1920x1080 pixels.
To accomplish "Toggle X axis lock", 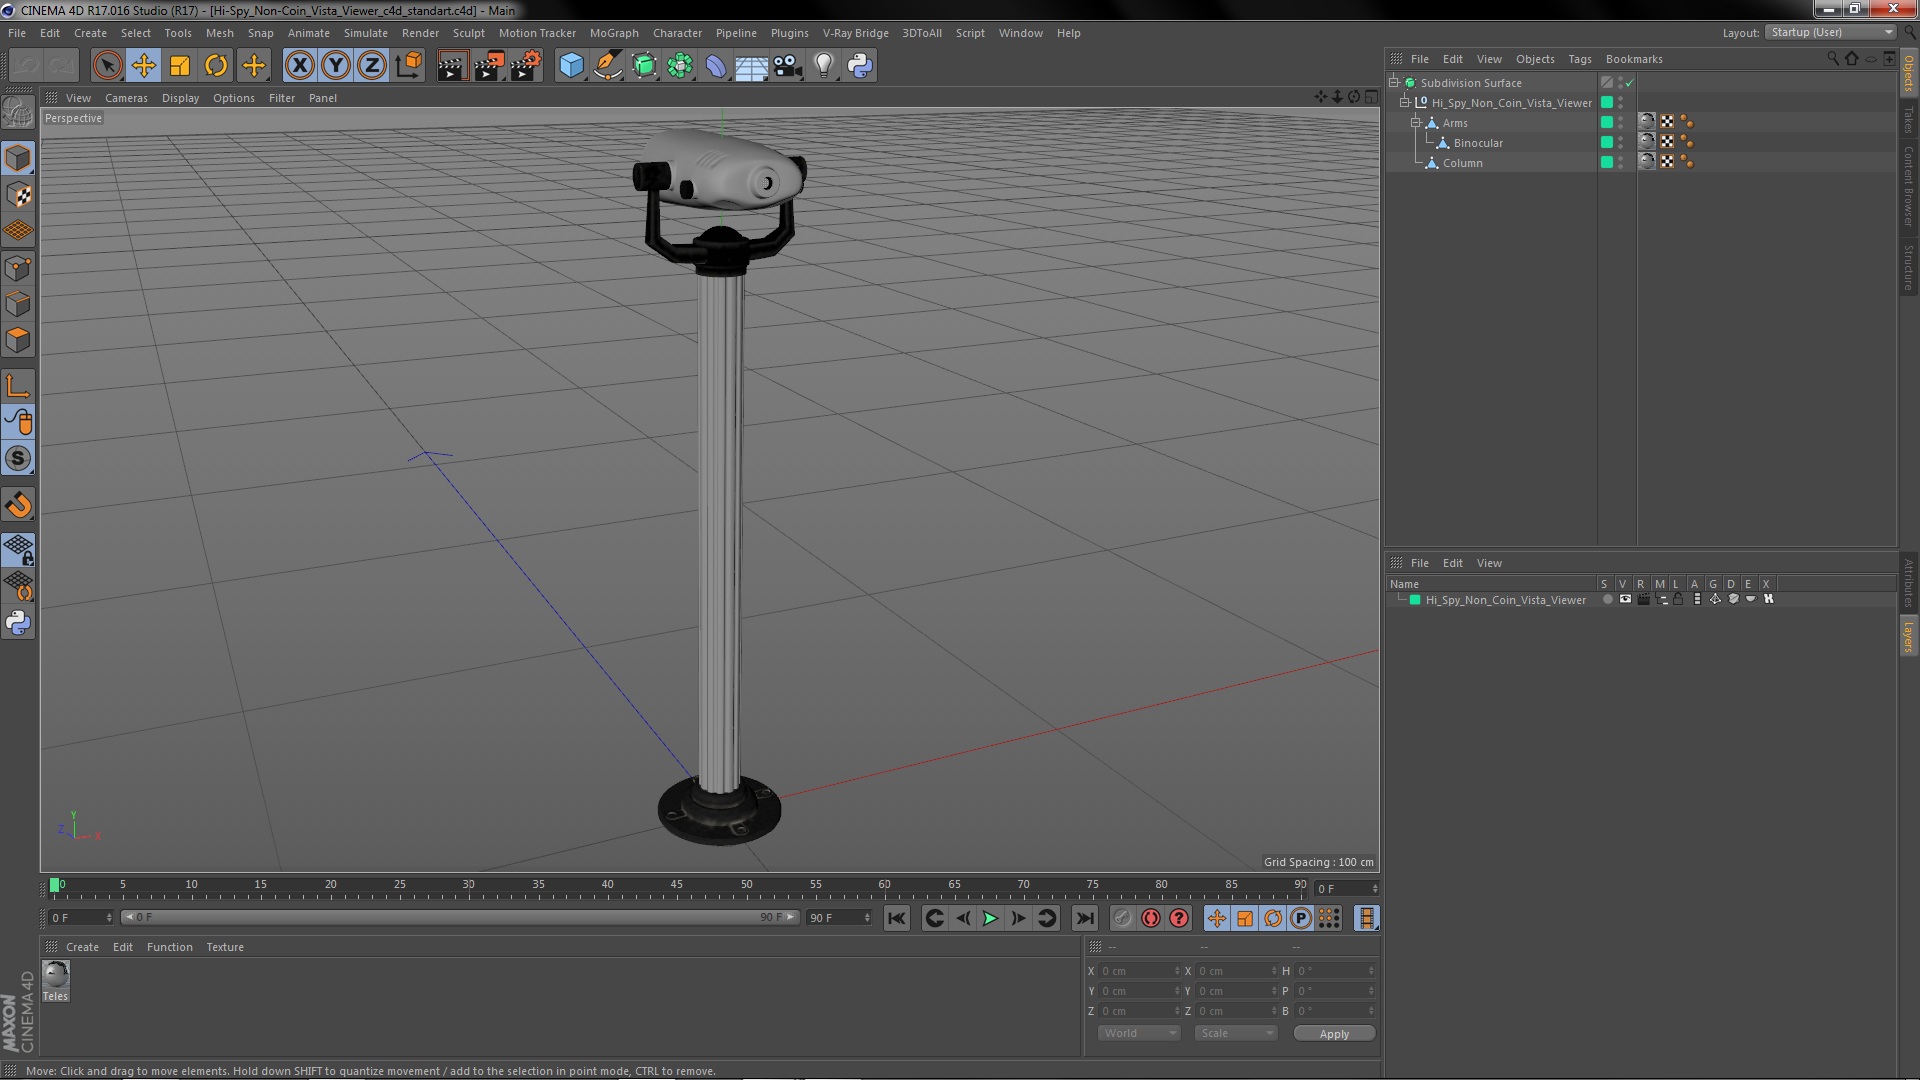I will point(299,66).
